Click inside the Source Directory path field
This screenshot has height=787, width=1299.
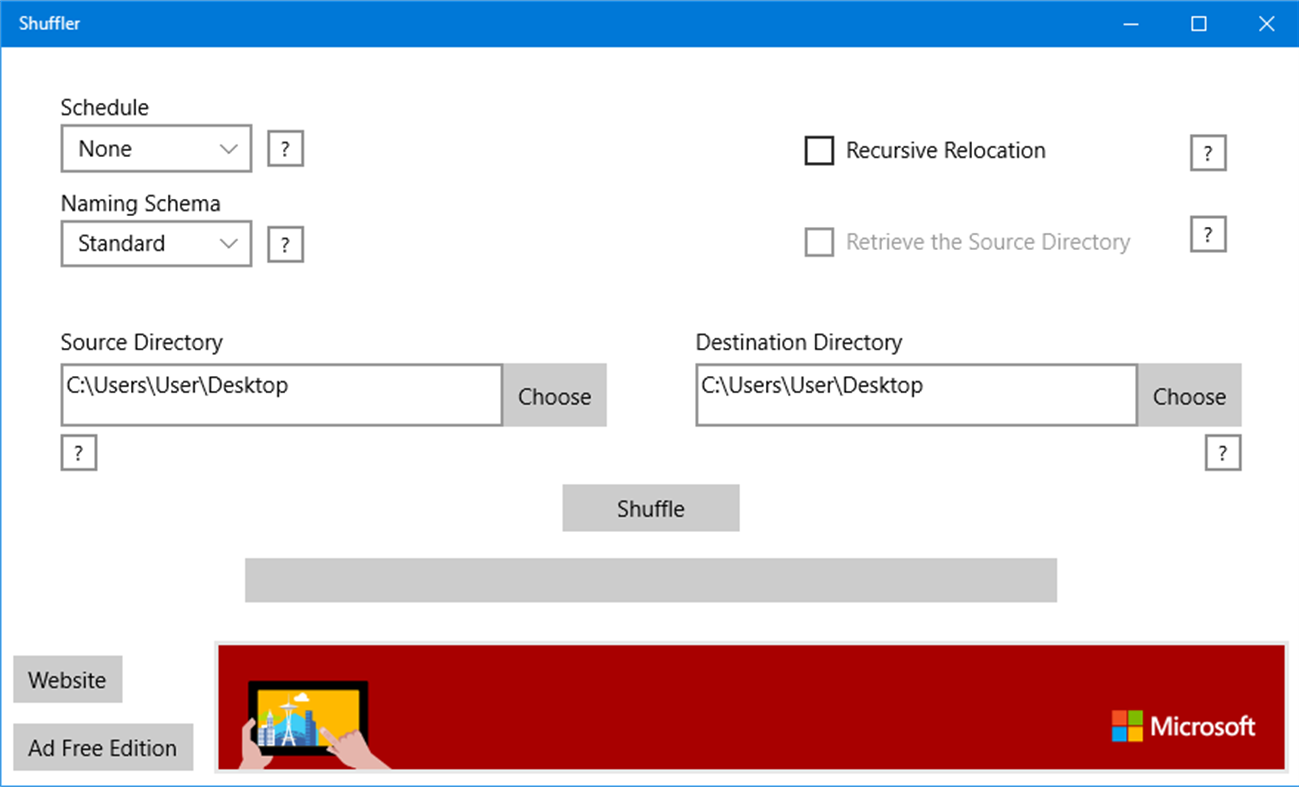[x=280, y=394]
